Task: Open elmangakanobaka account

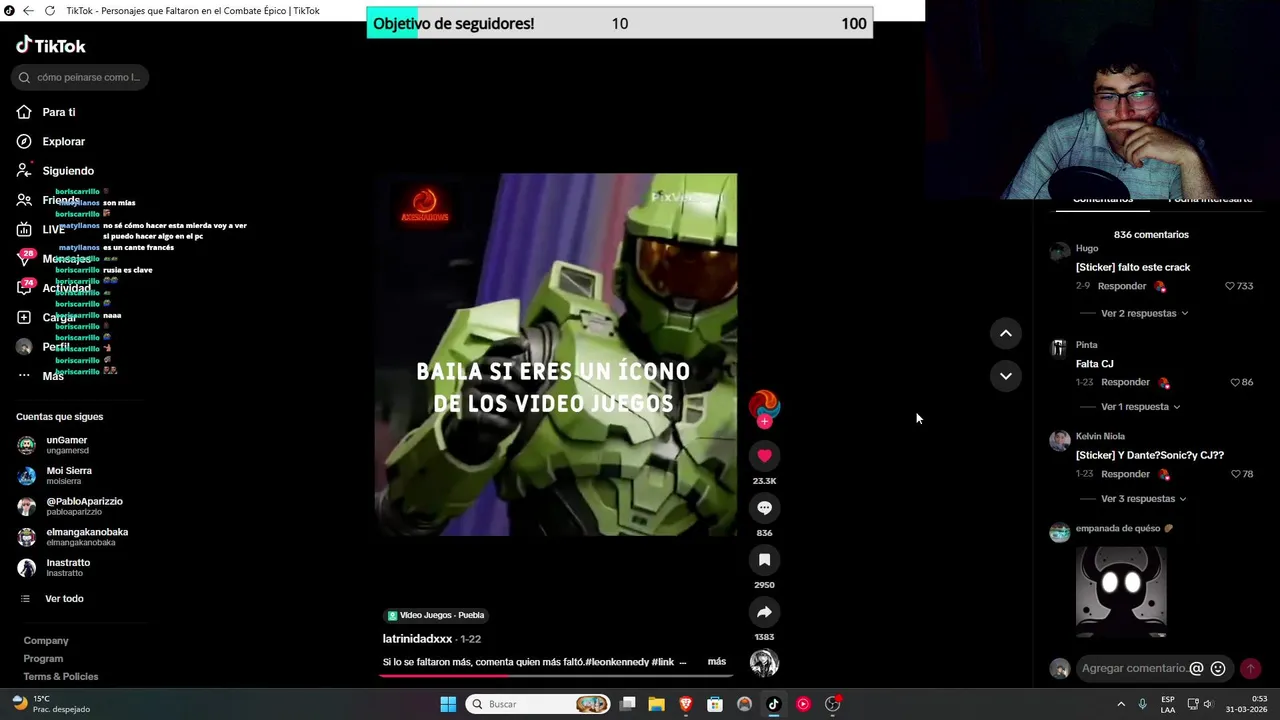Action: [x=86, y=537]
